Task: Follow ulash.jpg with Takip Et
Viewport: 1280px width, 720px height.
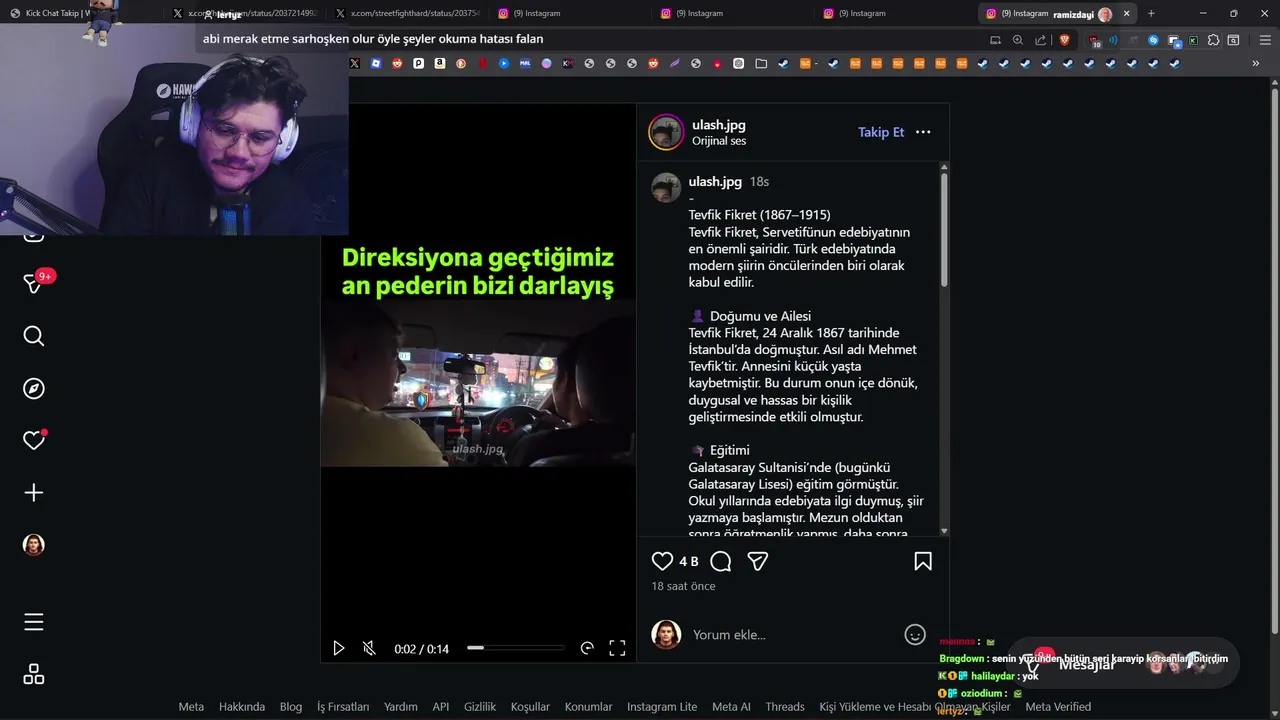Action: 881,132
